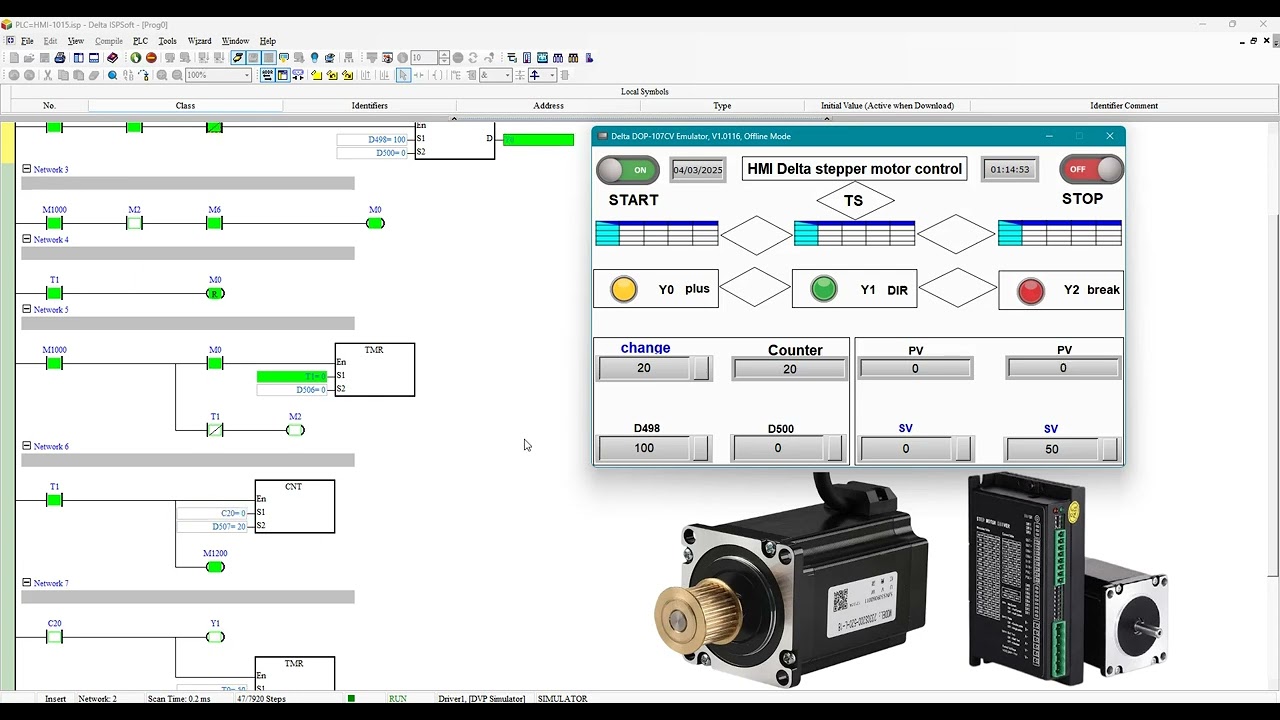Open the & operator combo box

click(x=496, y=75)
